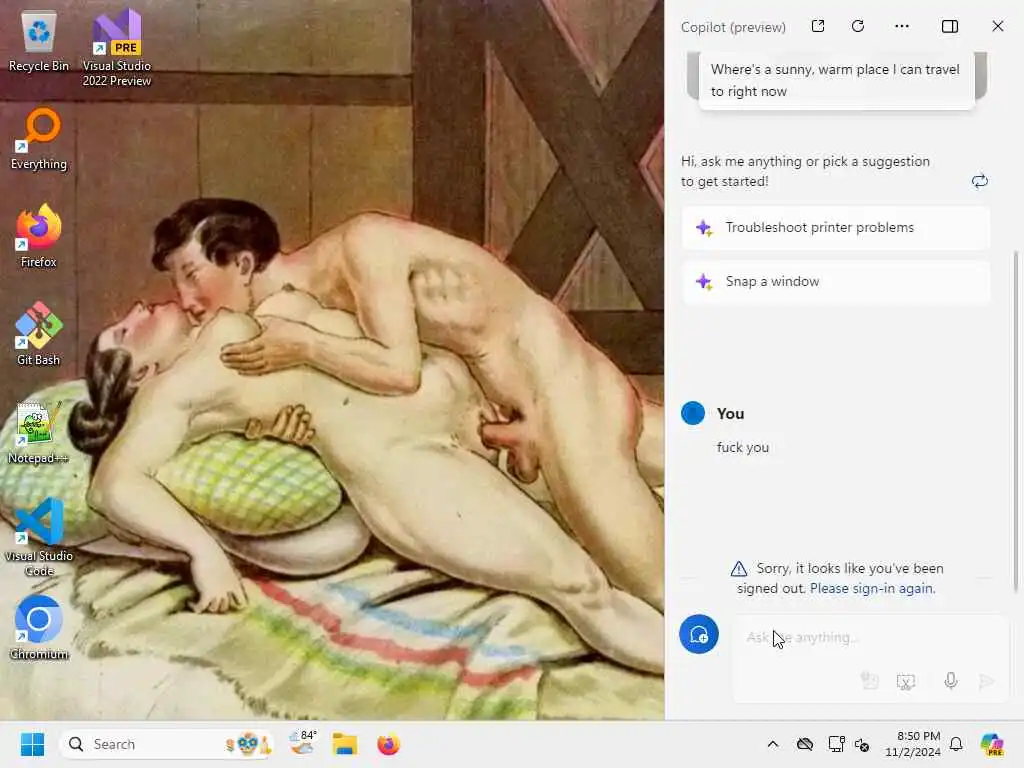1024x768 pixels.
Task: Pick the sunny warm place travel suggestion
Action: [837, 80]
